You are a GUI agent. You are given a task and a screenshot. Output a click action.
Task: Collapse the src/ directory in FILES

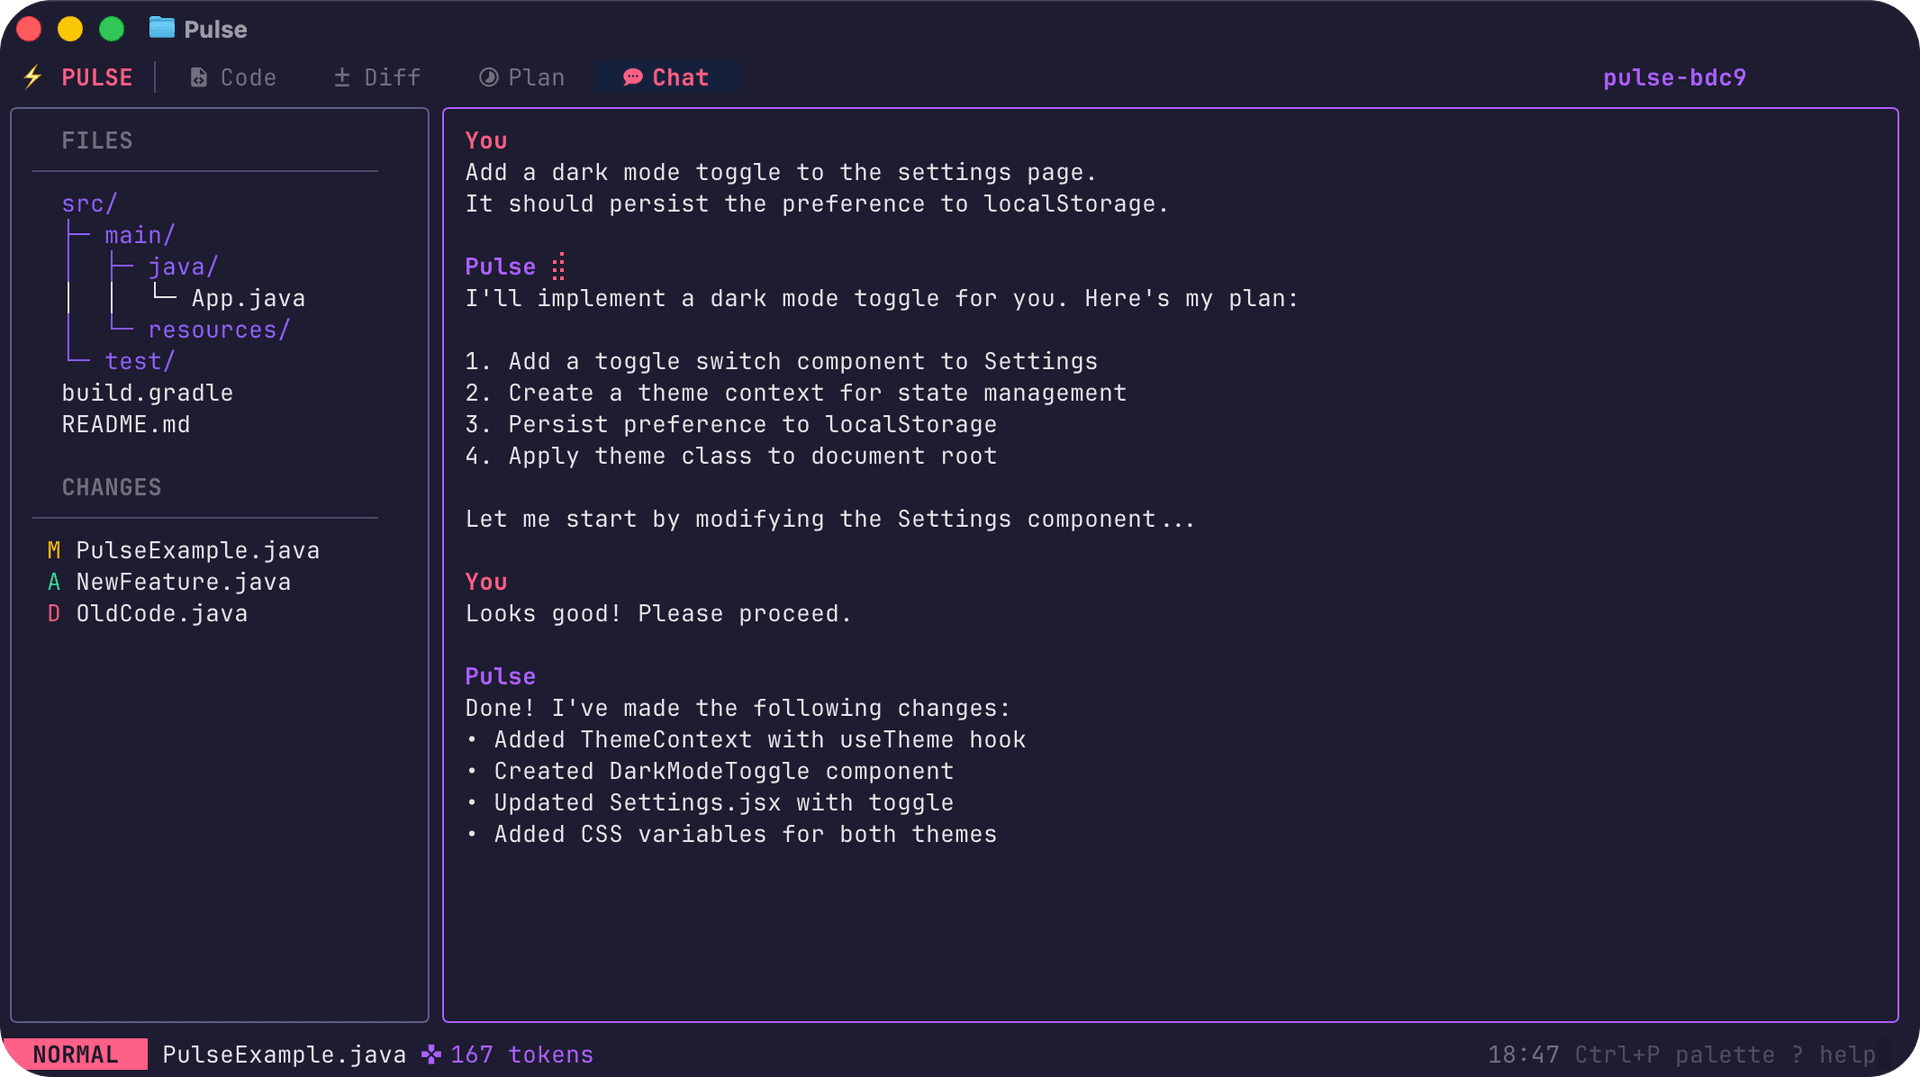(88, 203)
